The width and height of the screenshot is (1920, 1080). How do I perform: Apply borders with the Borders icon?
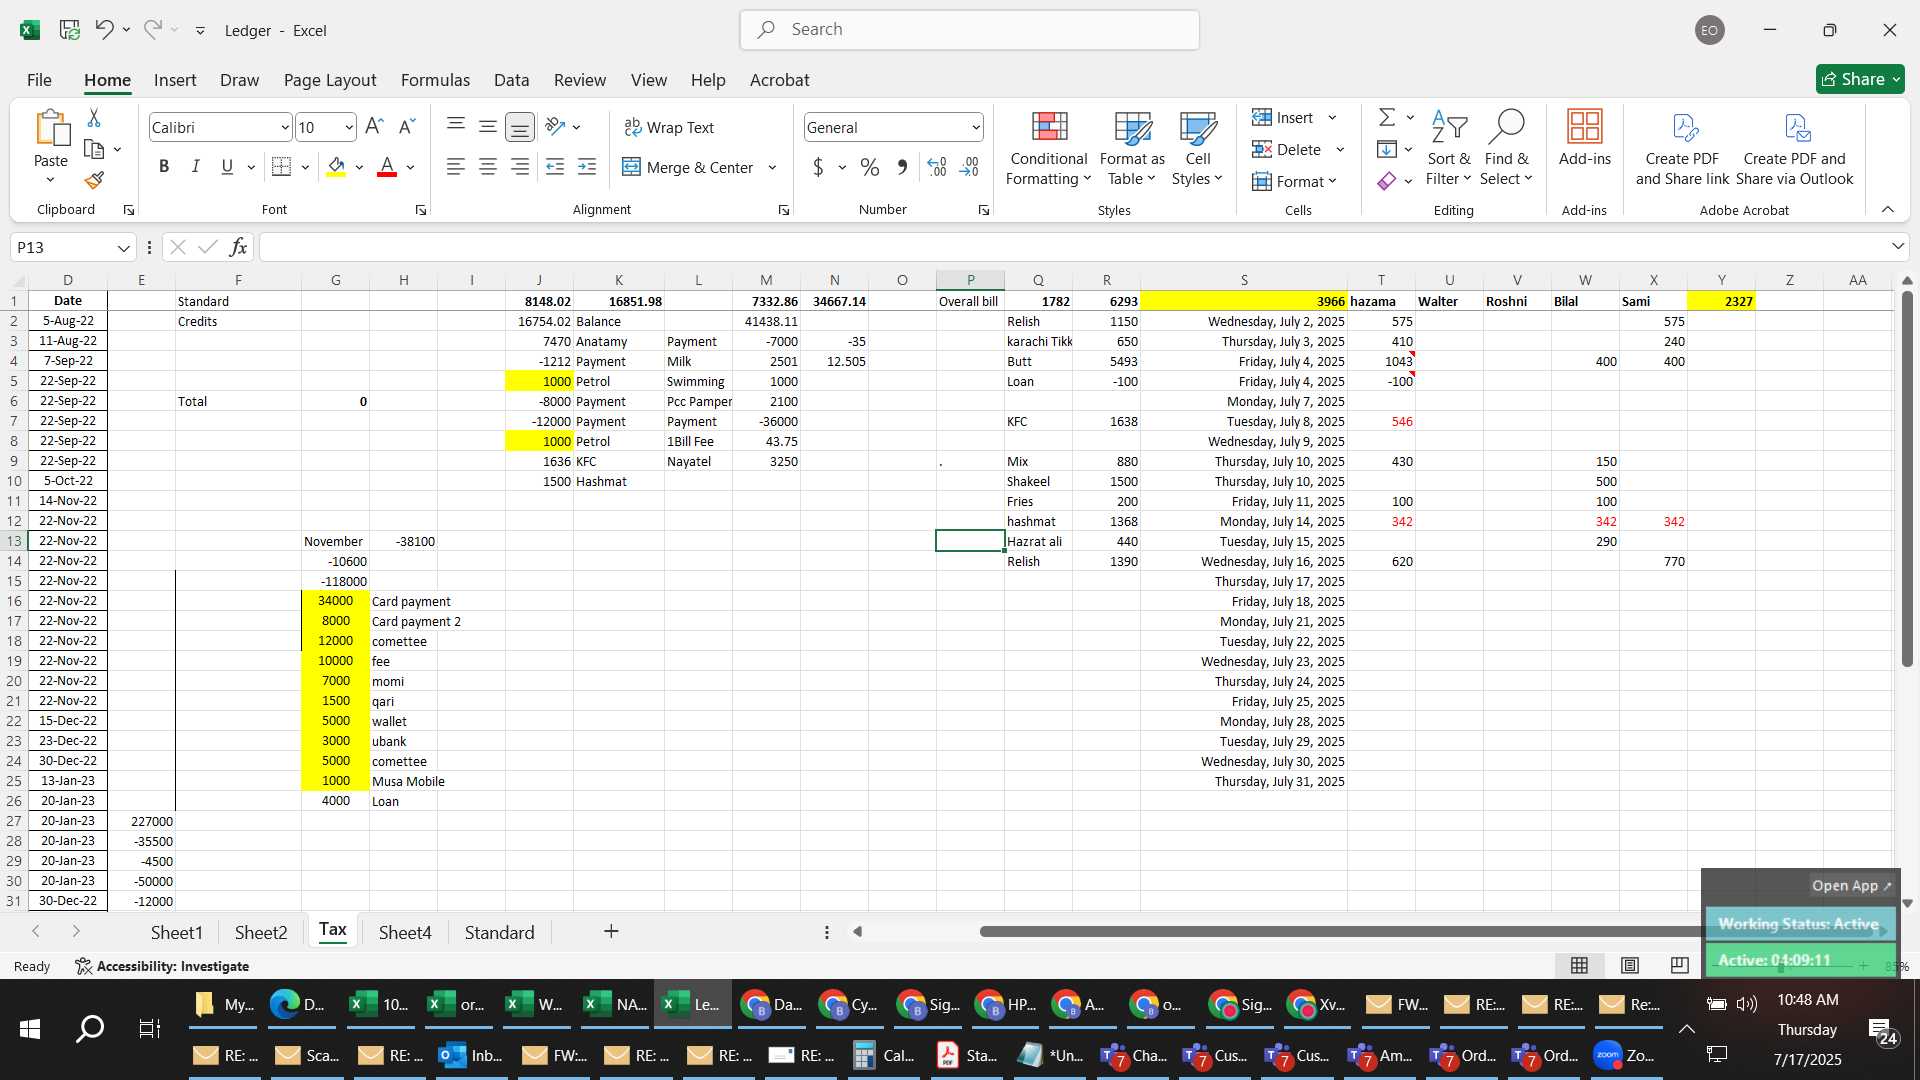(x=282, y=167)
